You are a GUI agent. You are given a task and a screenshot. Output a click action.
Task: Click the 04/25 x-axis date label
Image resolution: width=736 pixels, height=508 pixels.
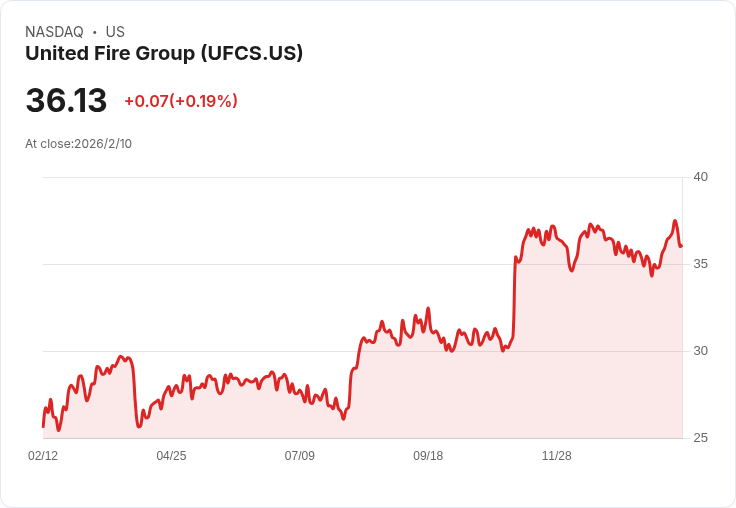pos(171,456)
